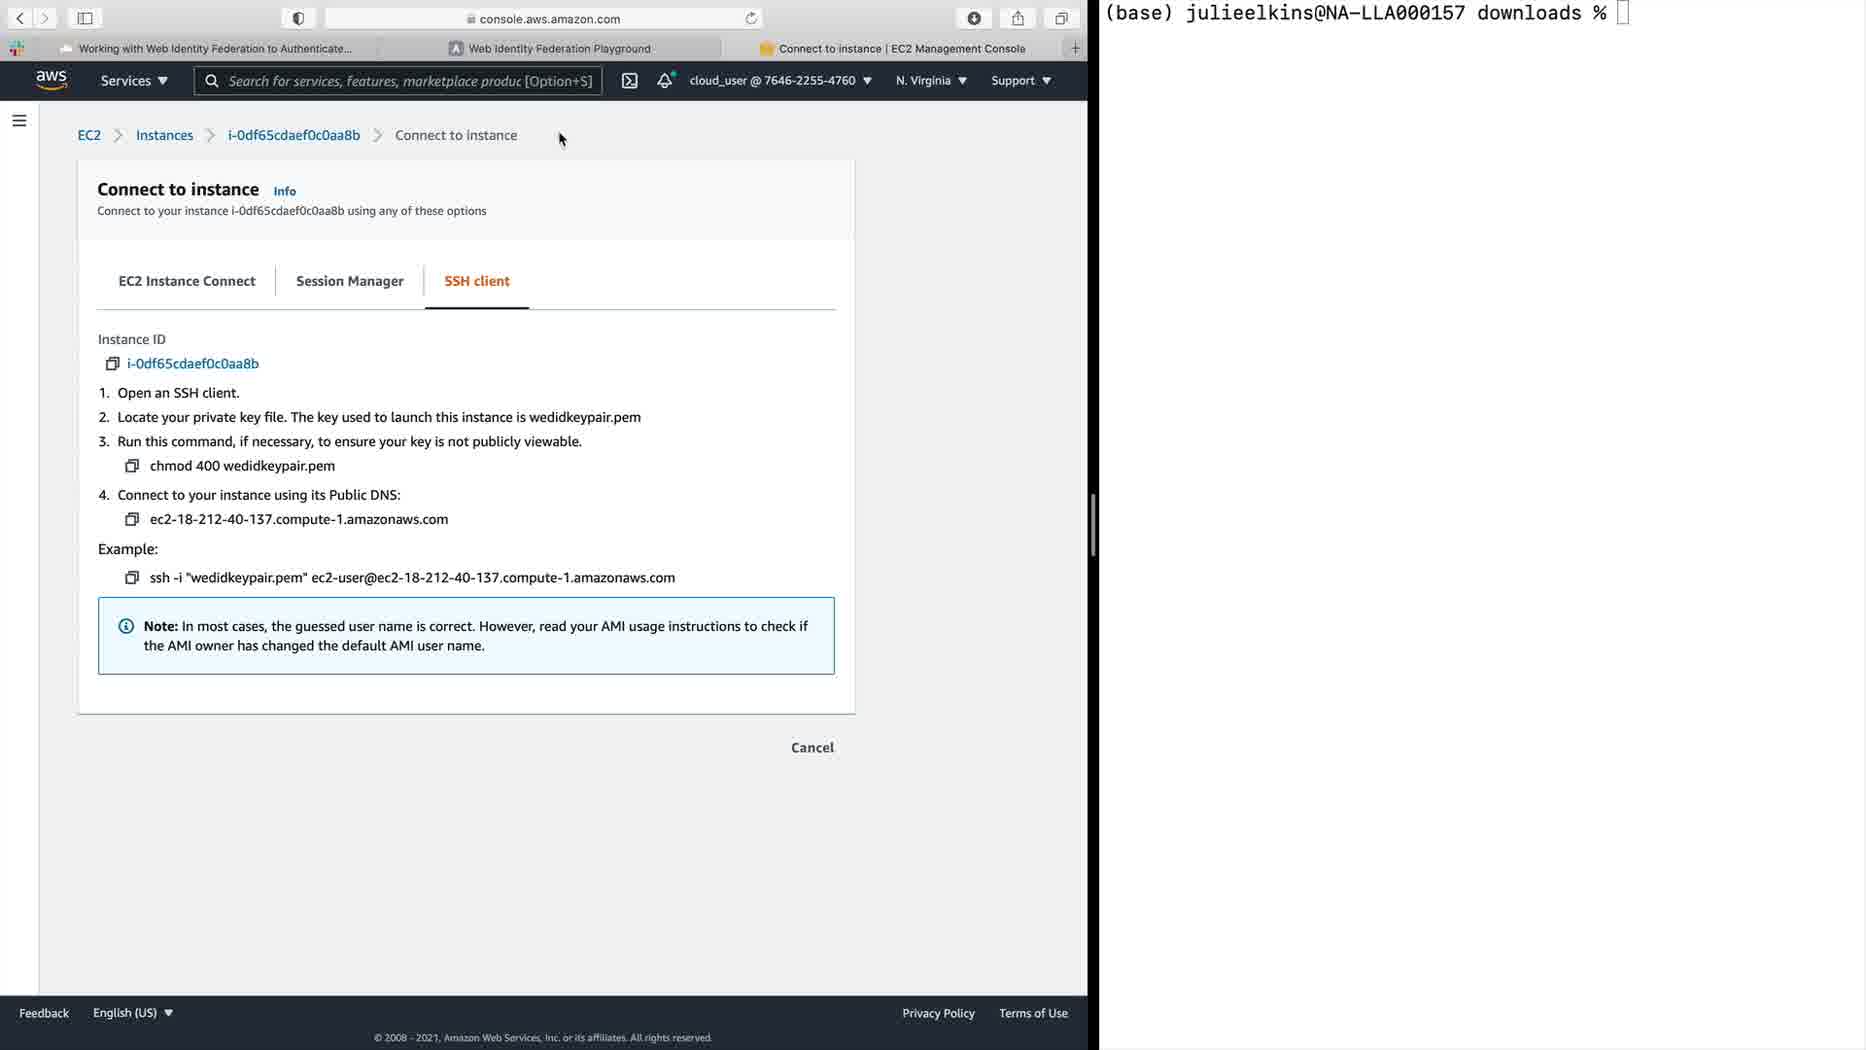Open the Terms of Use link

point(1033,1013)
